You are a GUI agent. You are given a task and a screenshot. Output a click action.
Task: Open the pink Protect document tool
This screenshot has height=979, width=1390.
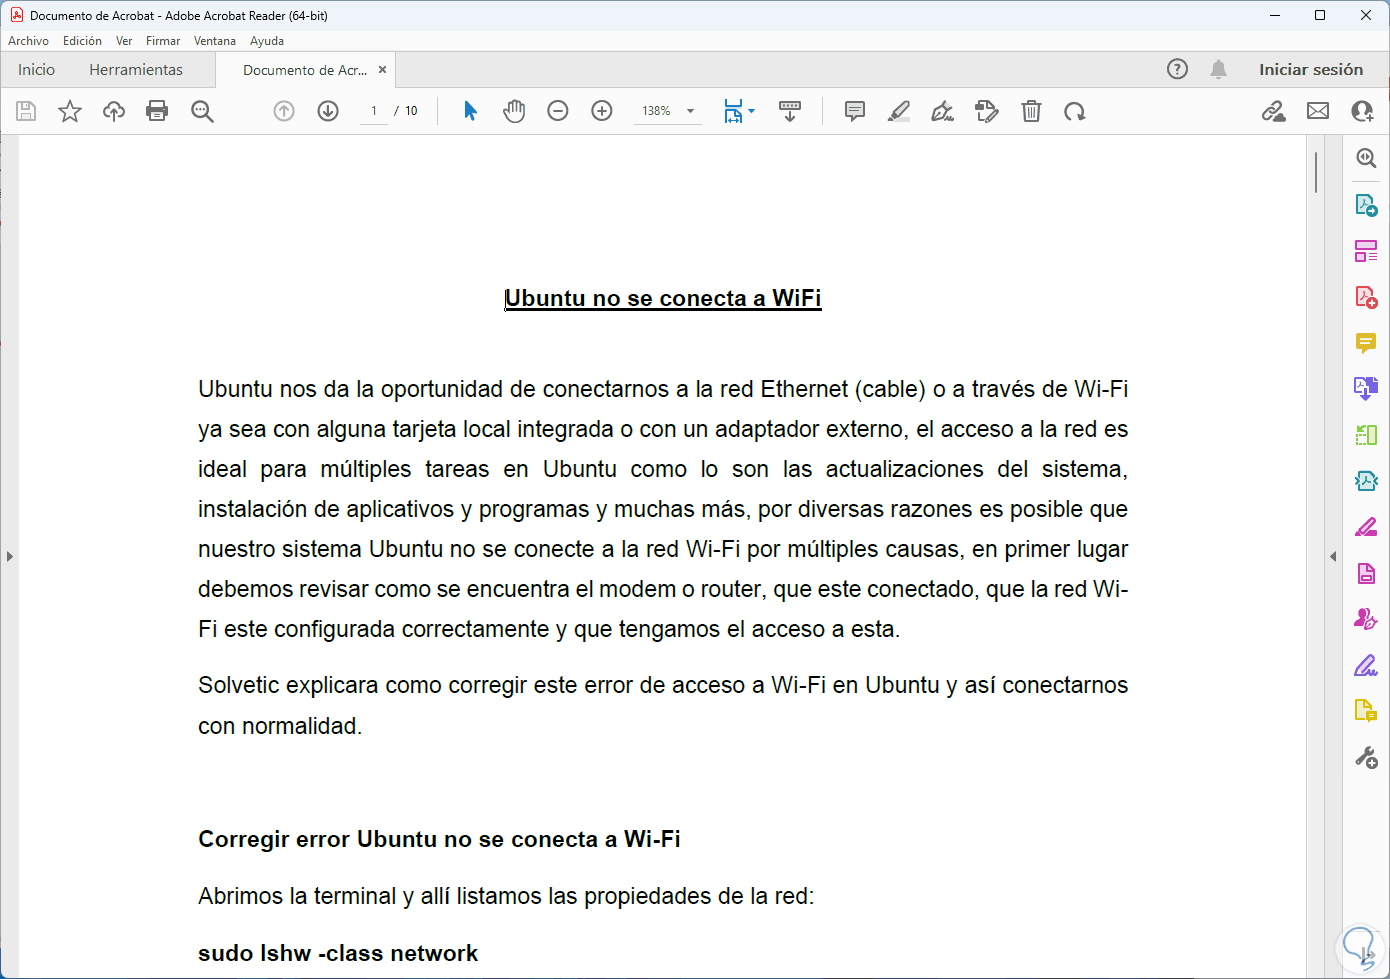click(x=1366, y=573)
